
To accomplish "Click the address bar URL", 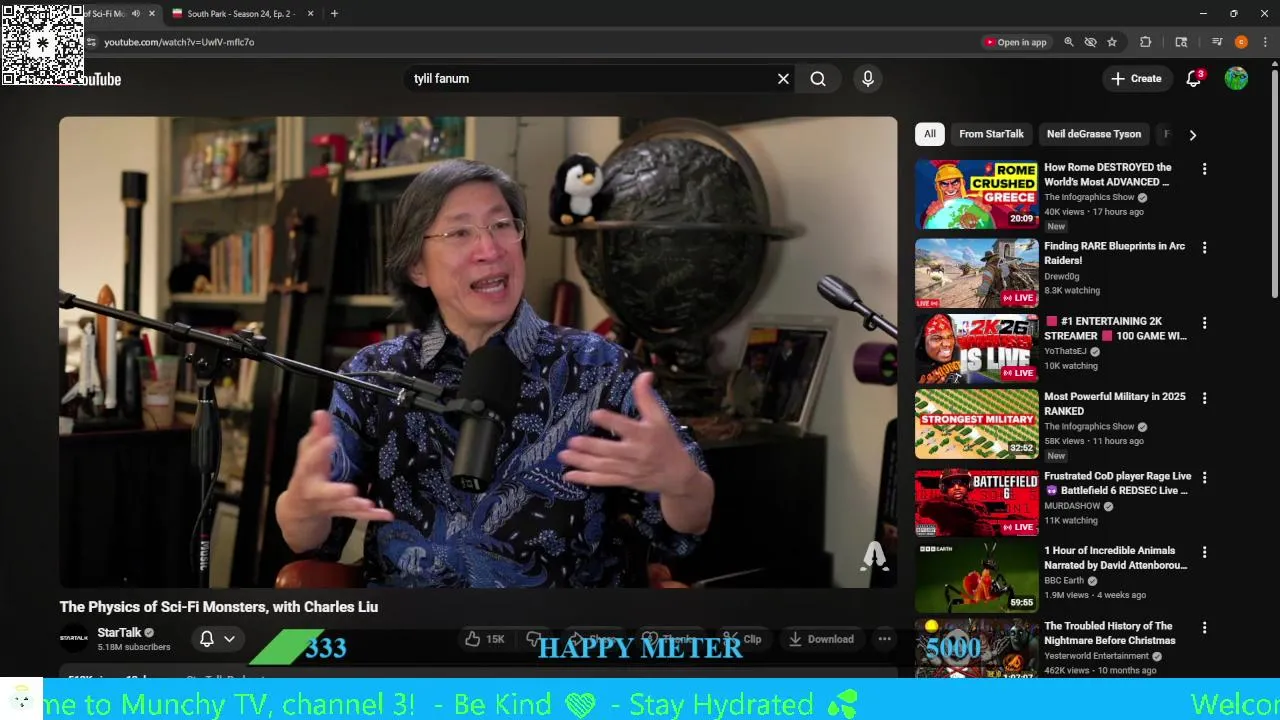I will [x=179, y=42].
